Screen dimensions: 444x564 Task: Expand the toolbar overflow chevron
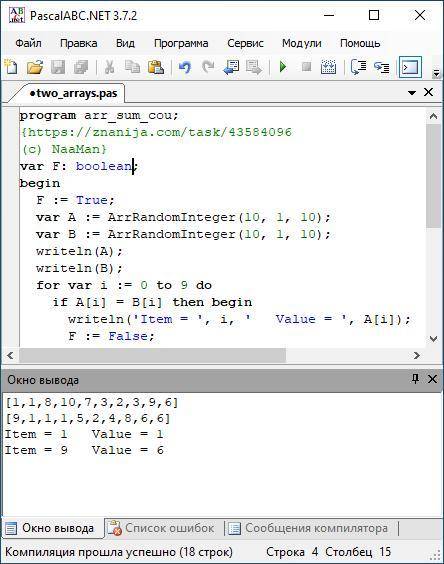(x=436, y=73)
